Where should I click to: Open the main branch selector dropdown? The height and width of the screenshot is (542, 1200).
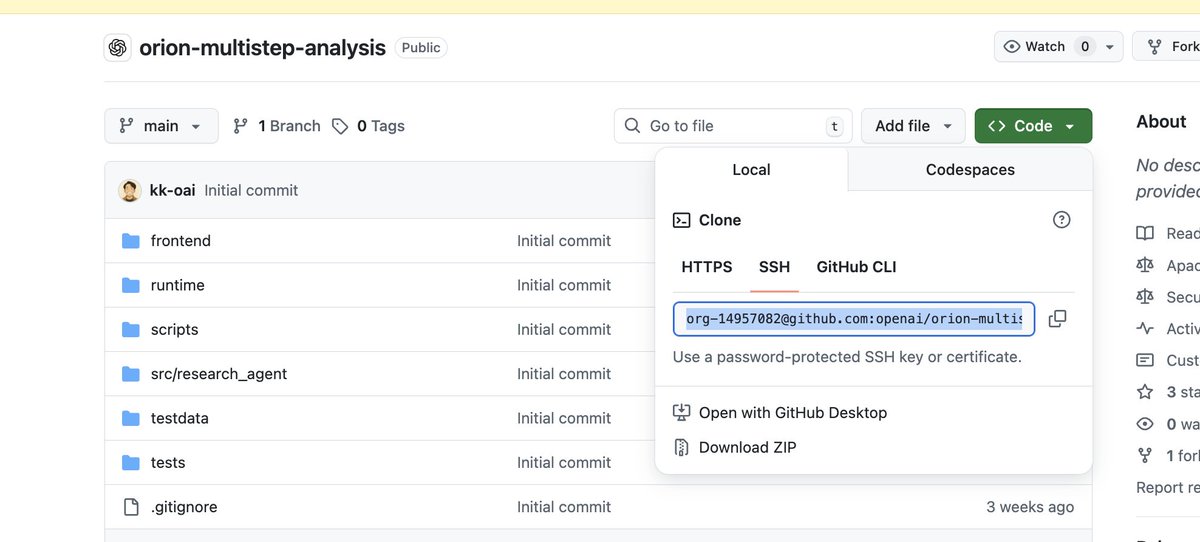click(x=161, y=126)
